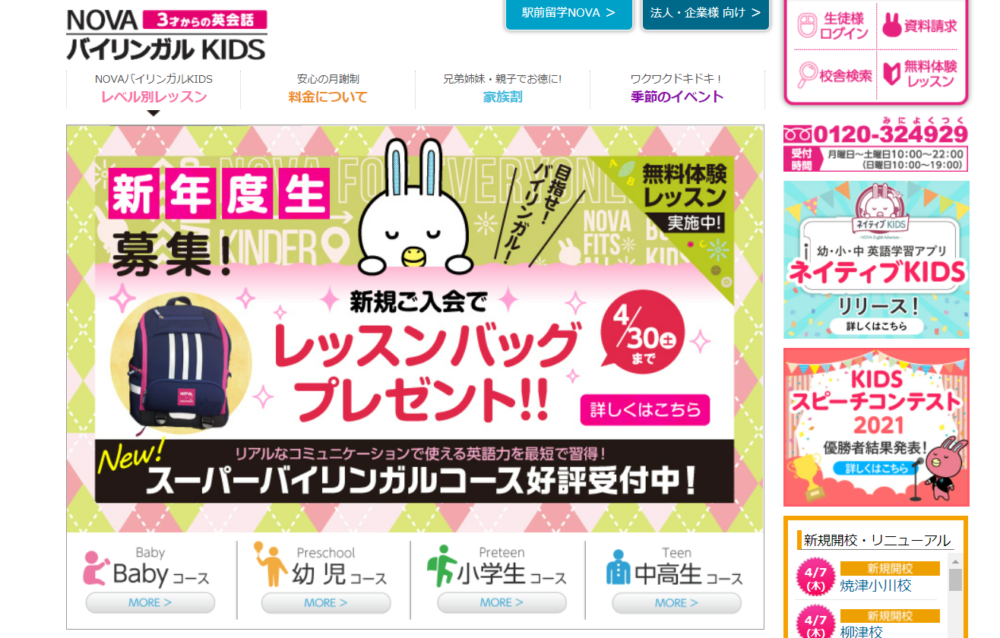The width and height of the screenshot is (1000, 638).
Task: Click the 小学生 Preteen course figure icon
Action: [x=441, y=565]
